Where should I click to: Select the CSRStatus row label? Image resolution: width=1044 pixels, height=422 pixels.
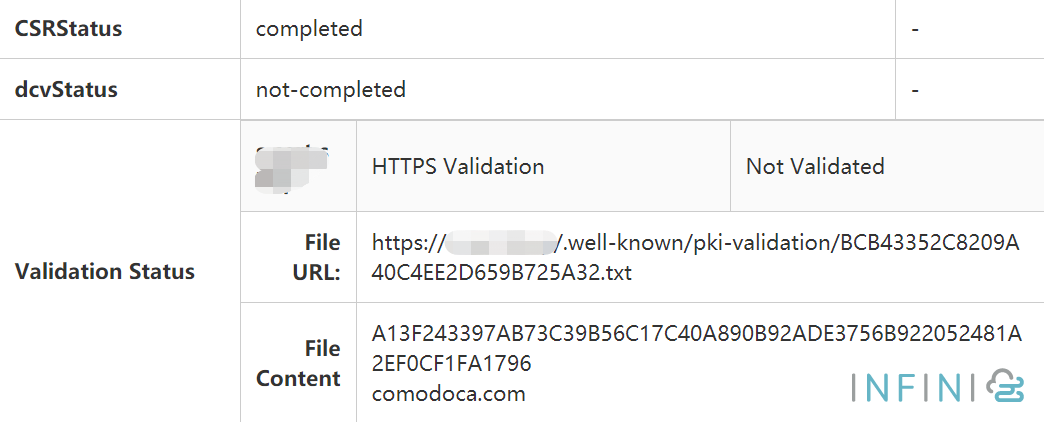69,29
